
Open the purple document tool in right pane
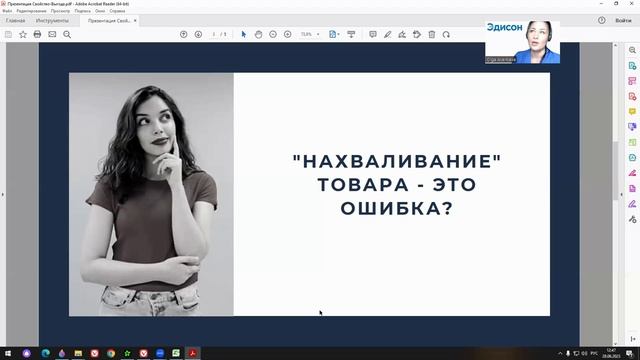tap(632, 189)
